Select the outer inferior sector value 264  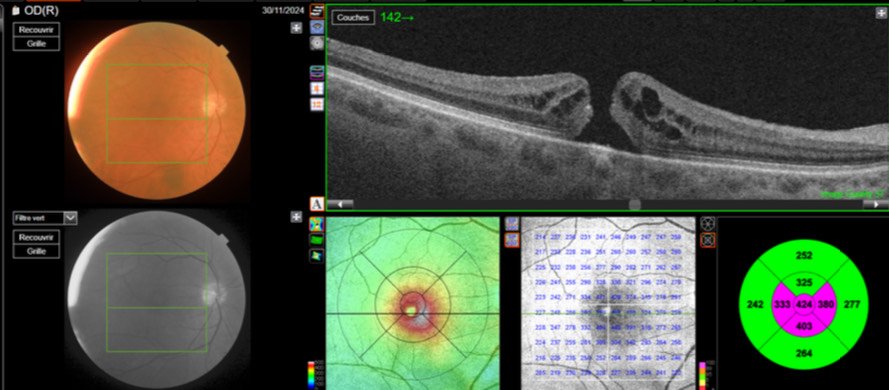(x=804, y=354)
